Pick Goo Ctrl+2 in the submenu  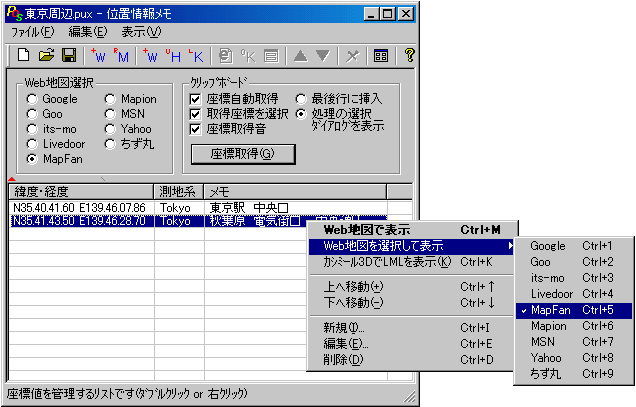click(x=574, y=262)
